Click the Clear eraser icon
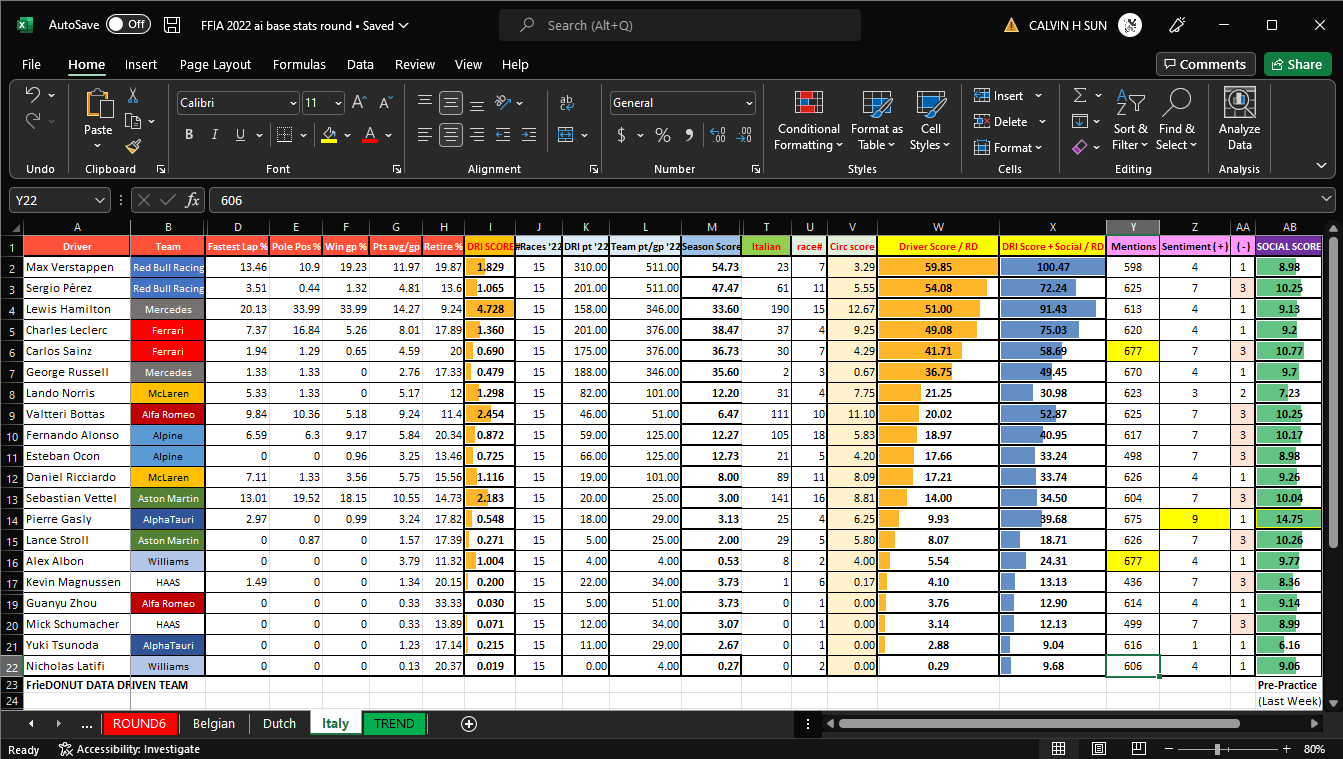This screenshot has height=759, width=1343. click(x=1080, y=147)
